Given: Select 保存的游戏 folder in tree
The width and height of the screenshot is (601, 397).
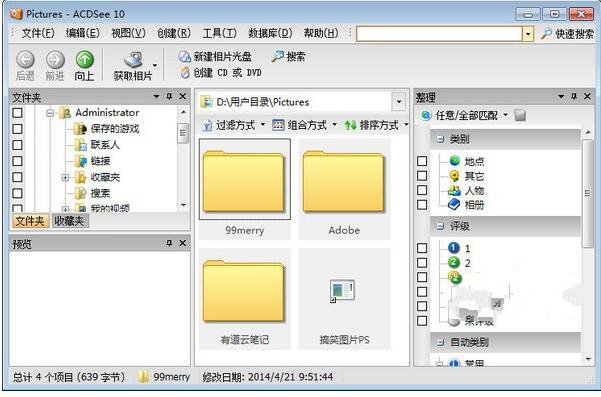Looking at the screenshot, I should tap(115, 129).
